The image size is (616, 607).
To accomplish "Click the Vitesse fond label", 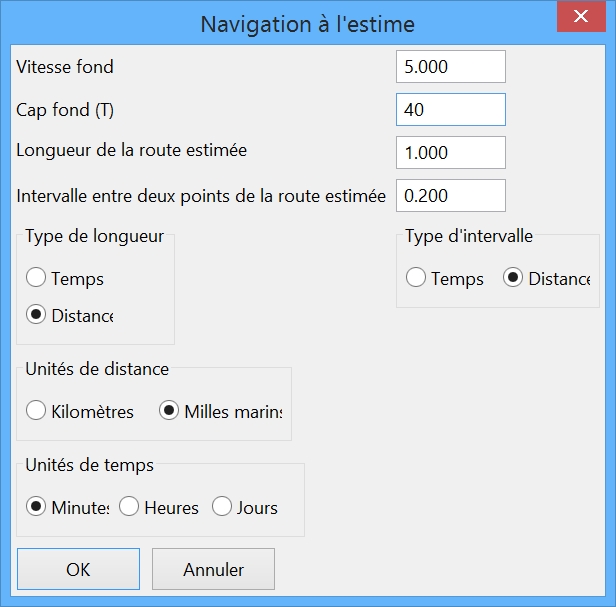I will [x=65, y=67].
